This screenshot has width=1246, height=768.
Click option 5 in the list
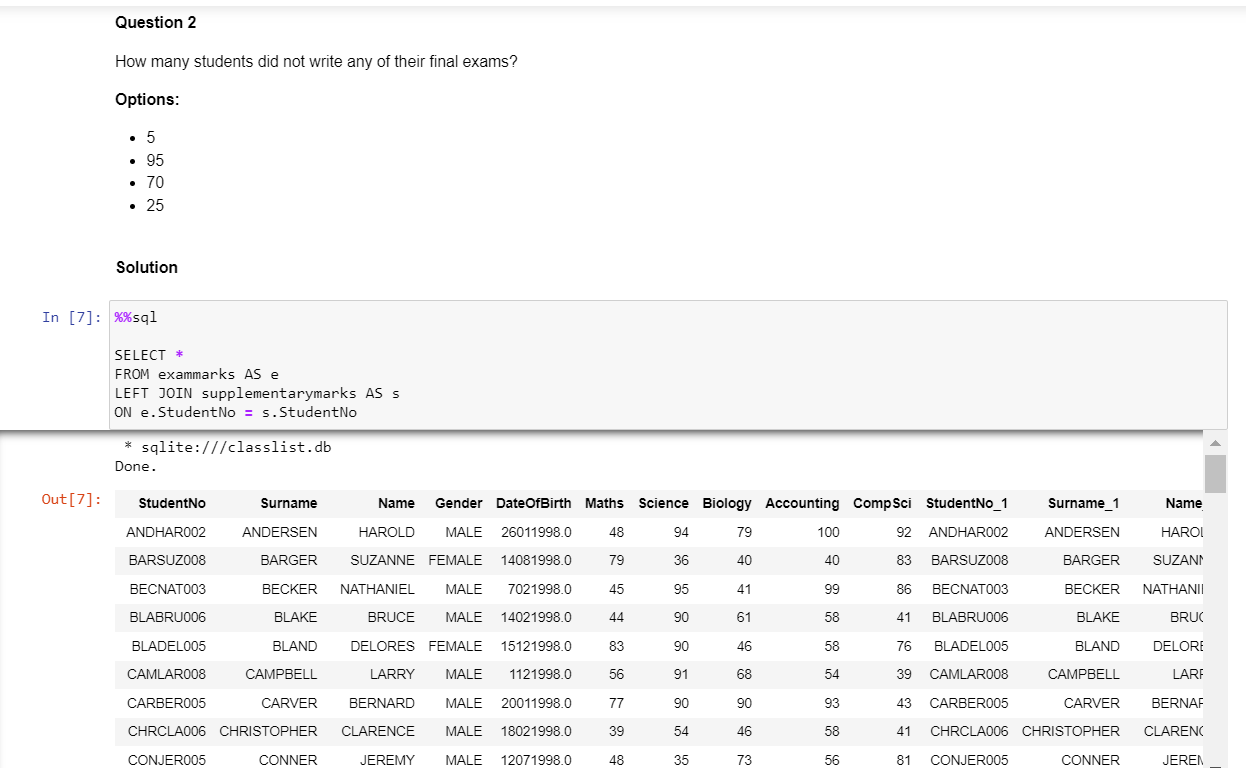(151, 138)
